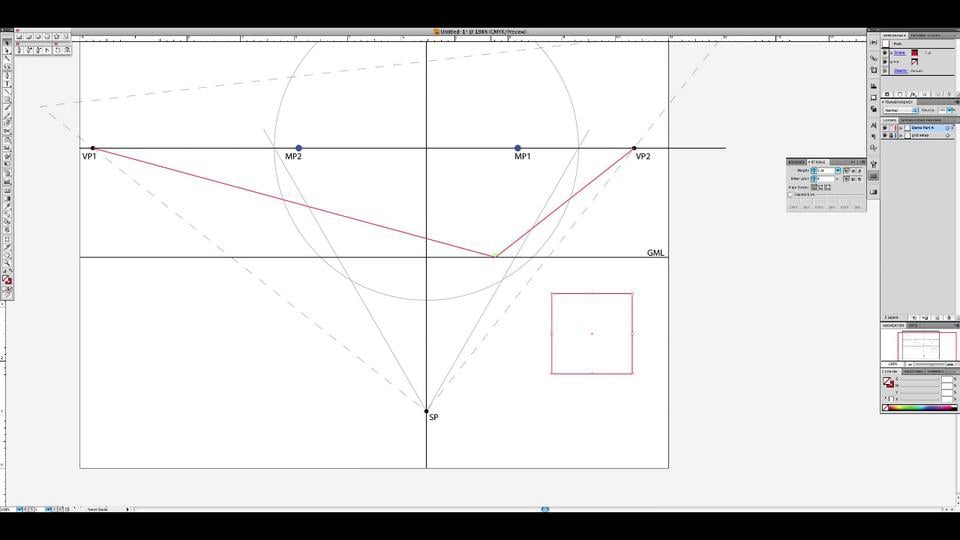The width and height of the screenshot is (960, 540).
Task: Select the Lasso tool
Action: coord(7,66)
